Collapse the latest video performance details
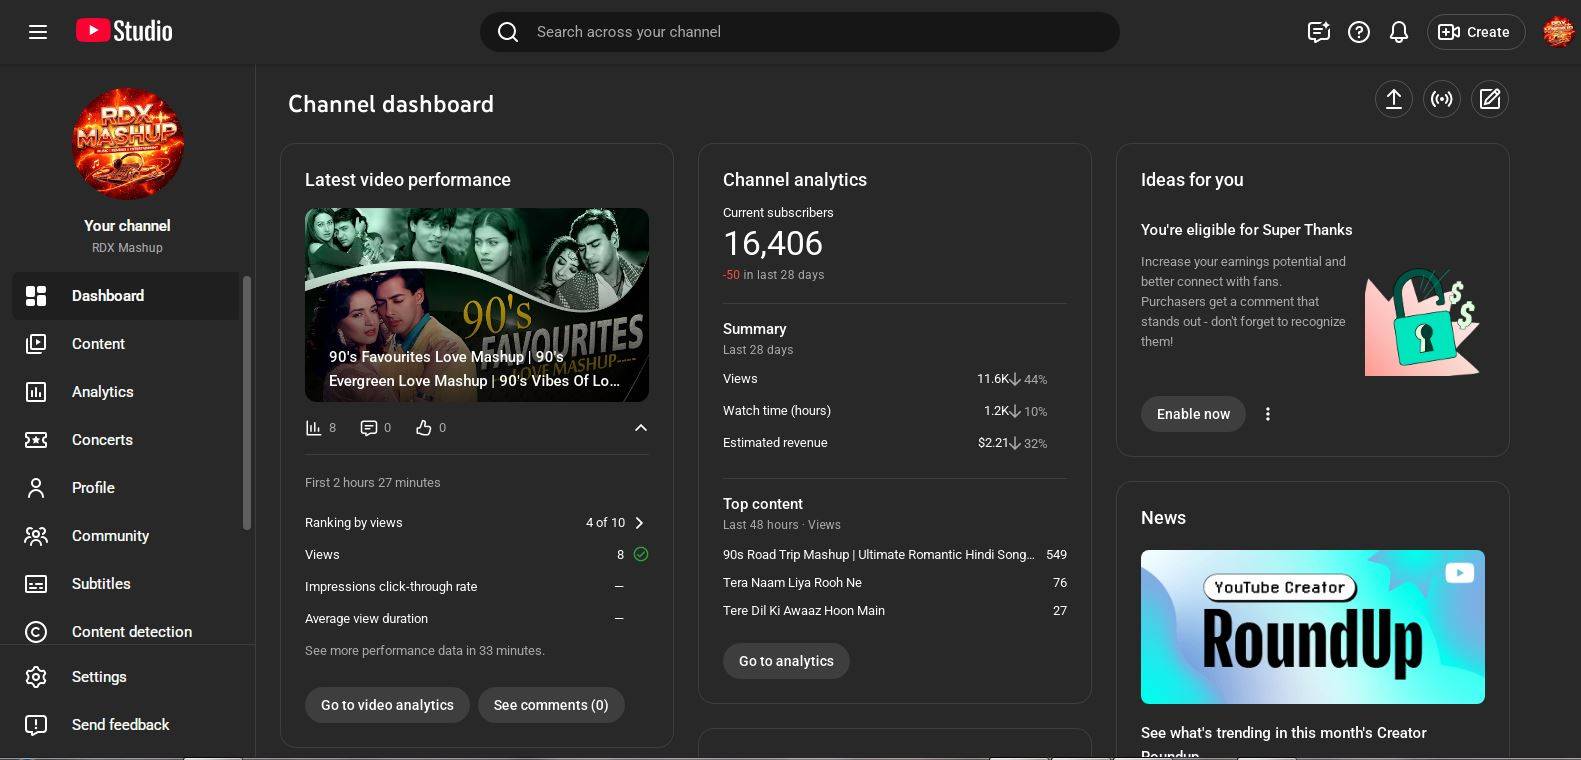Screen dimensions: 1581x760 640,428
